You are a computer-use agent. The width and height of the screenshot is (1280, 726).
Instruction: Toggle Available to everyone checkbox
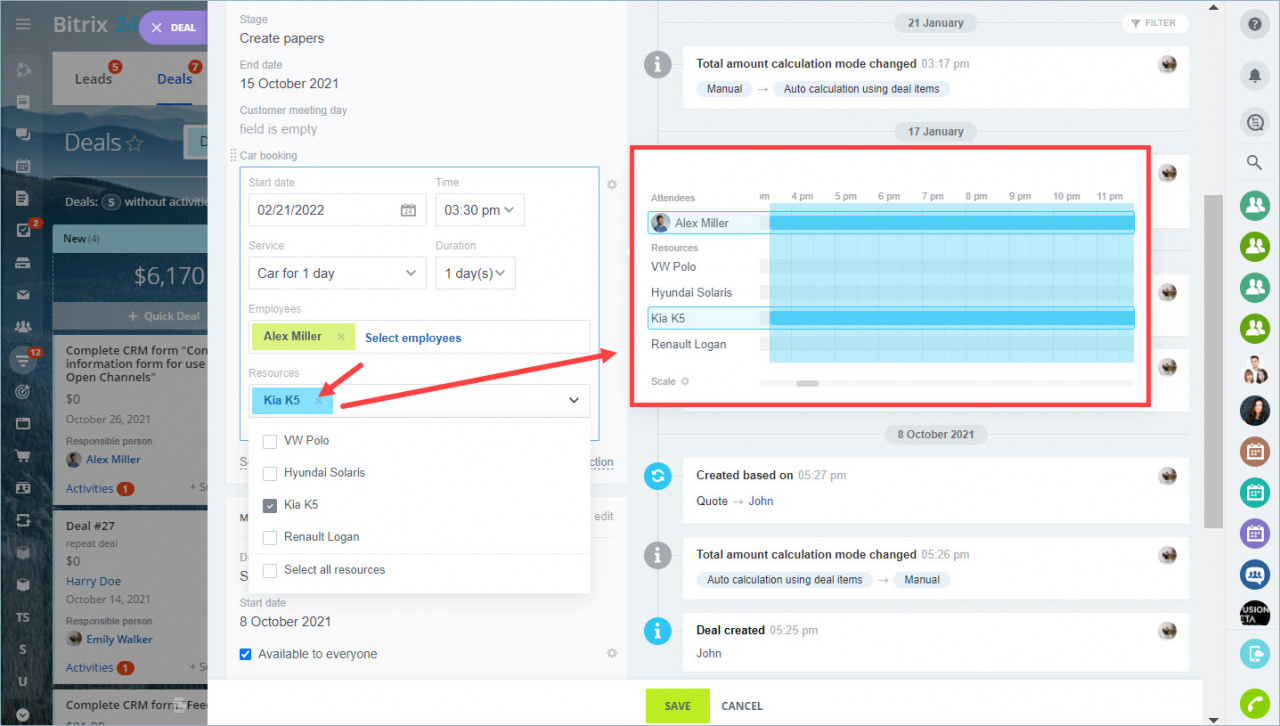pos(246,654)
